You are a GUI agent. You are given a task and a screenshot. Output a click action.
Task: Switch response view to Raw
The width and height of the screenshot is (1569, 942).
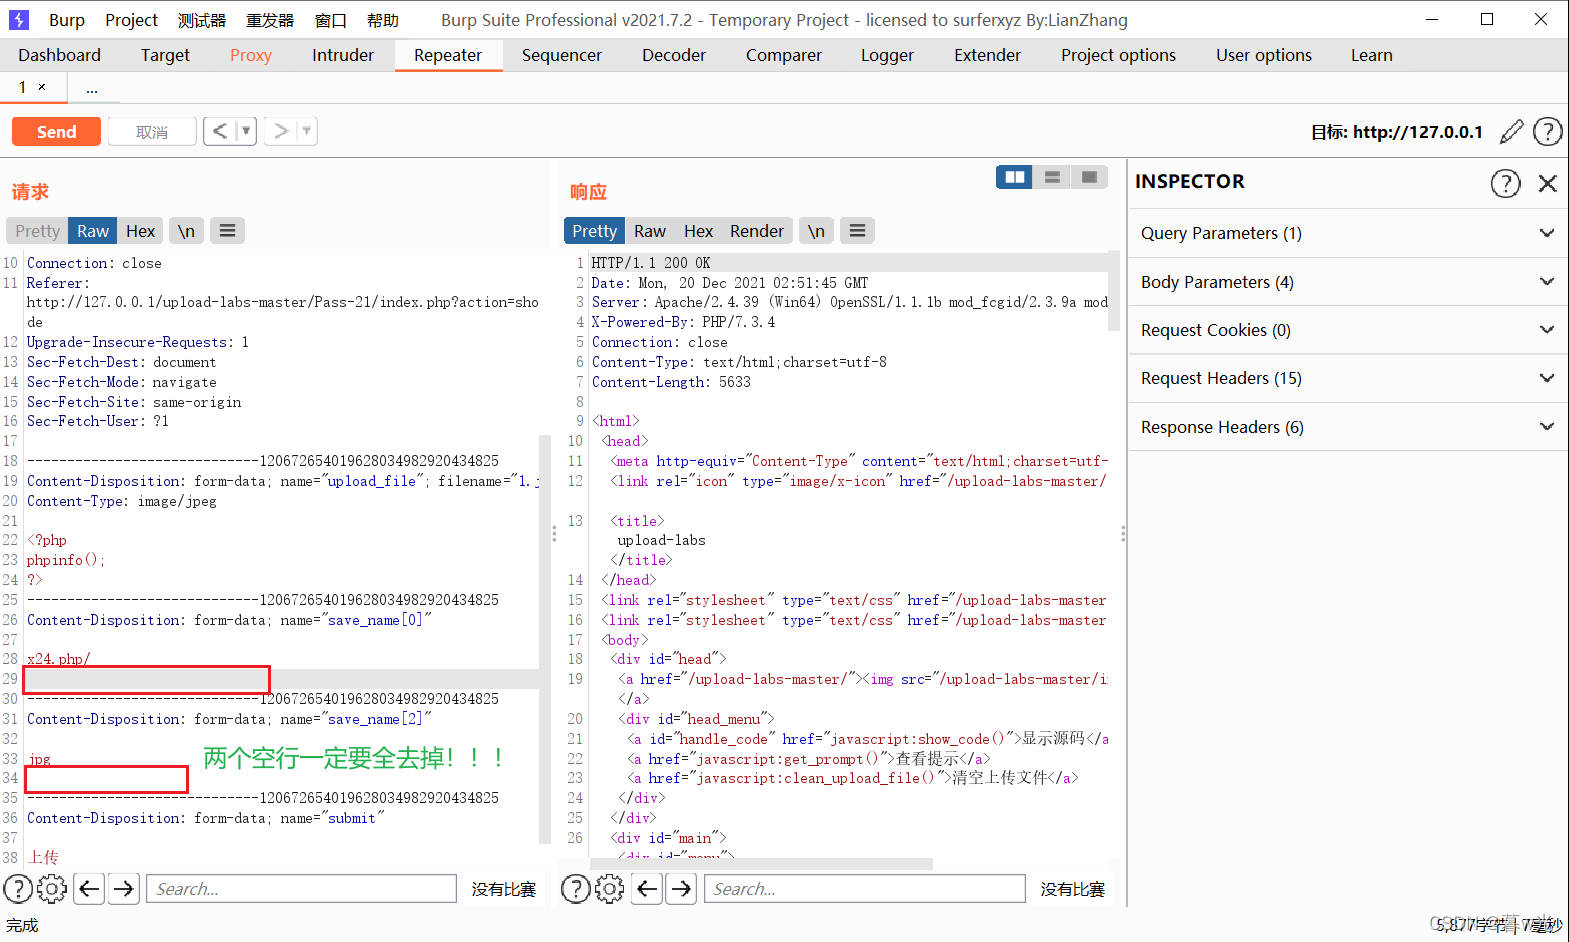(x=650, y=231)
